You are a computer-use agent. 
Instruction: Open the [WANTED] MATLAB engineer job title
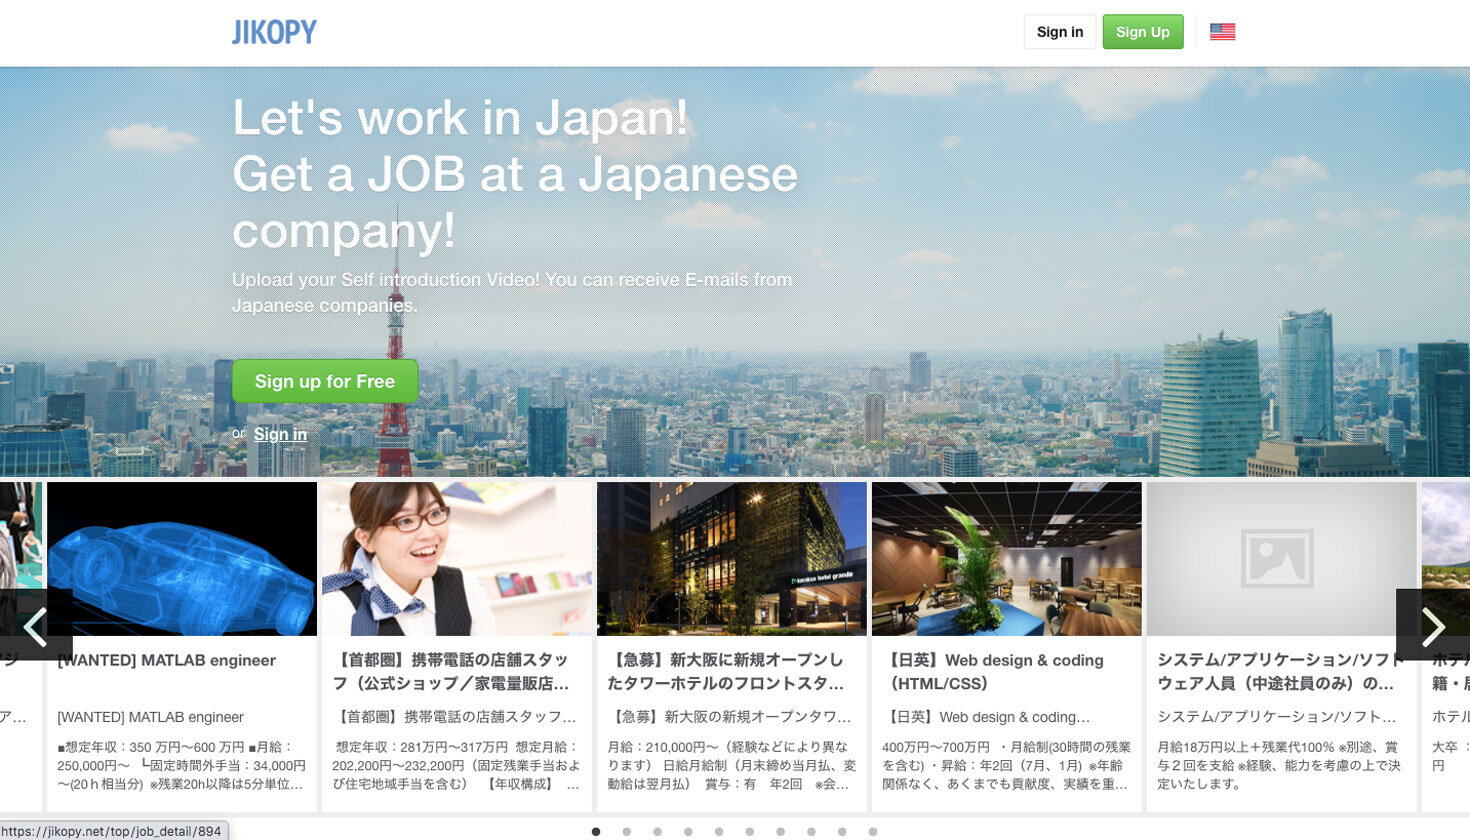167,660
